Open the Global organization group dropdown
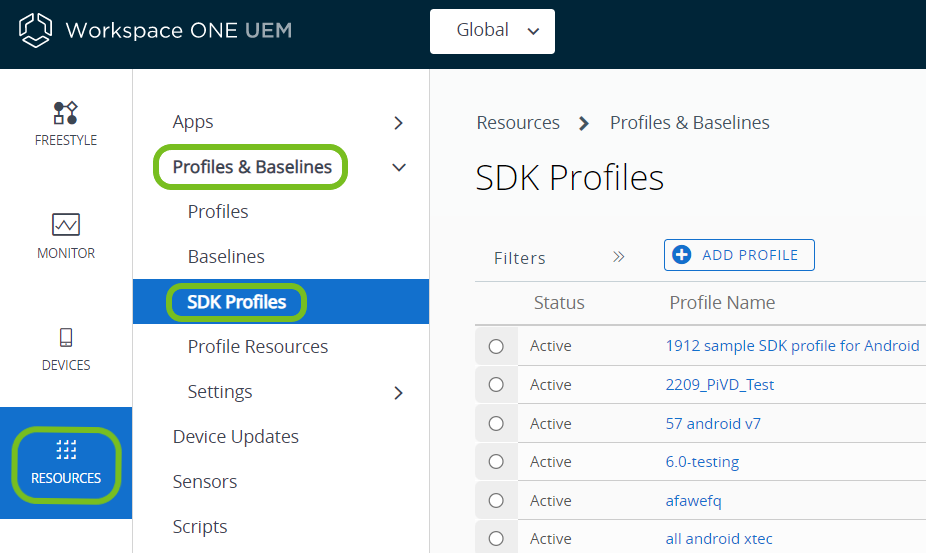Screen dimensions: 926x553 pos(492,31)
